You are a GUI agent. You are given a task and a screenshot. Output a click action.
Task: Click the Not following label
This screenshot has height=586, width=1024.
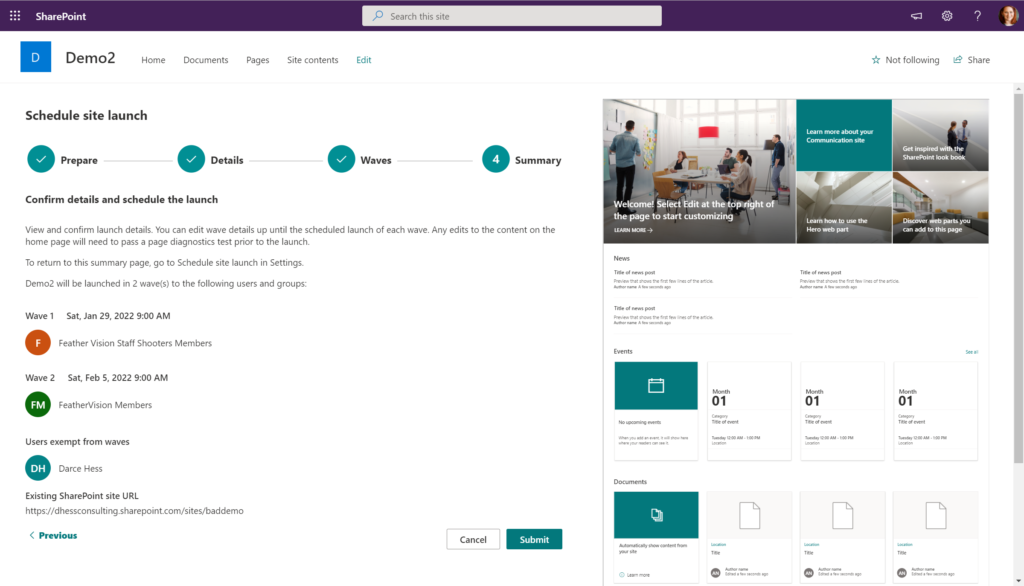912,59
